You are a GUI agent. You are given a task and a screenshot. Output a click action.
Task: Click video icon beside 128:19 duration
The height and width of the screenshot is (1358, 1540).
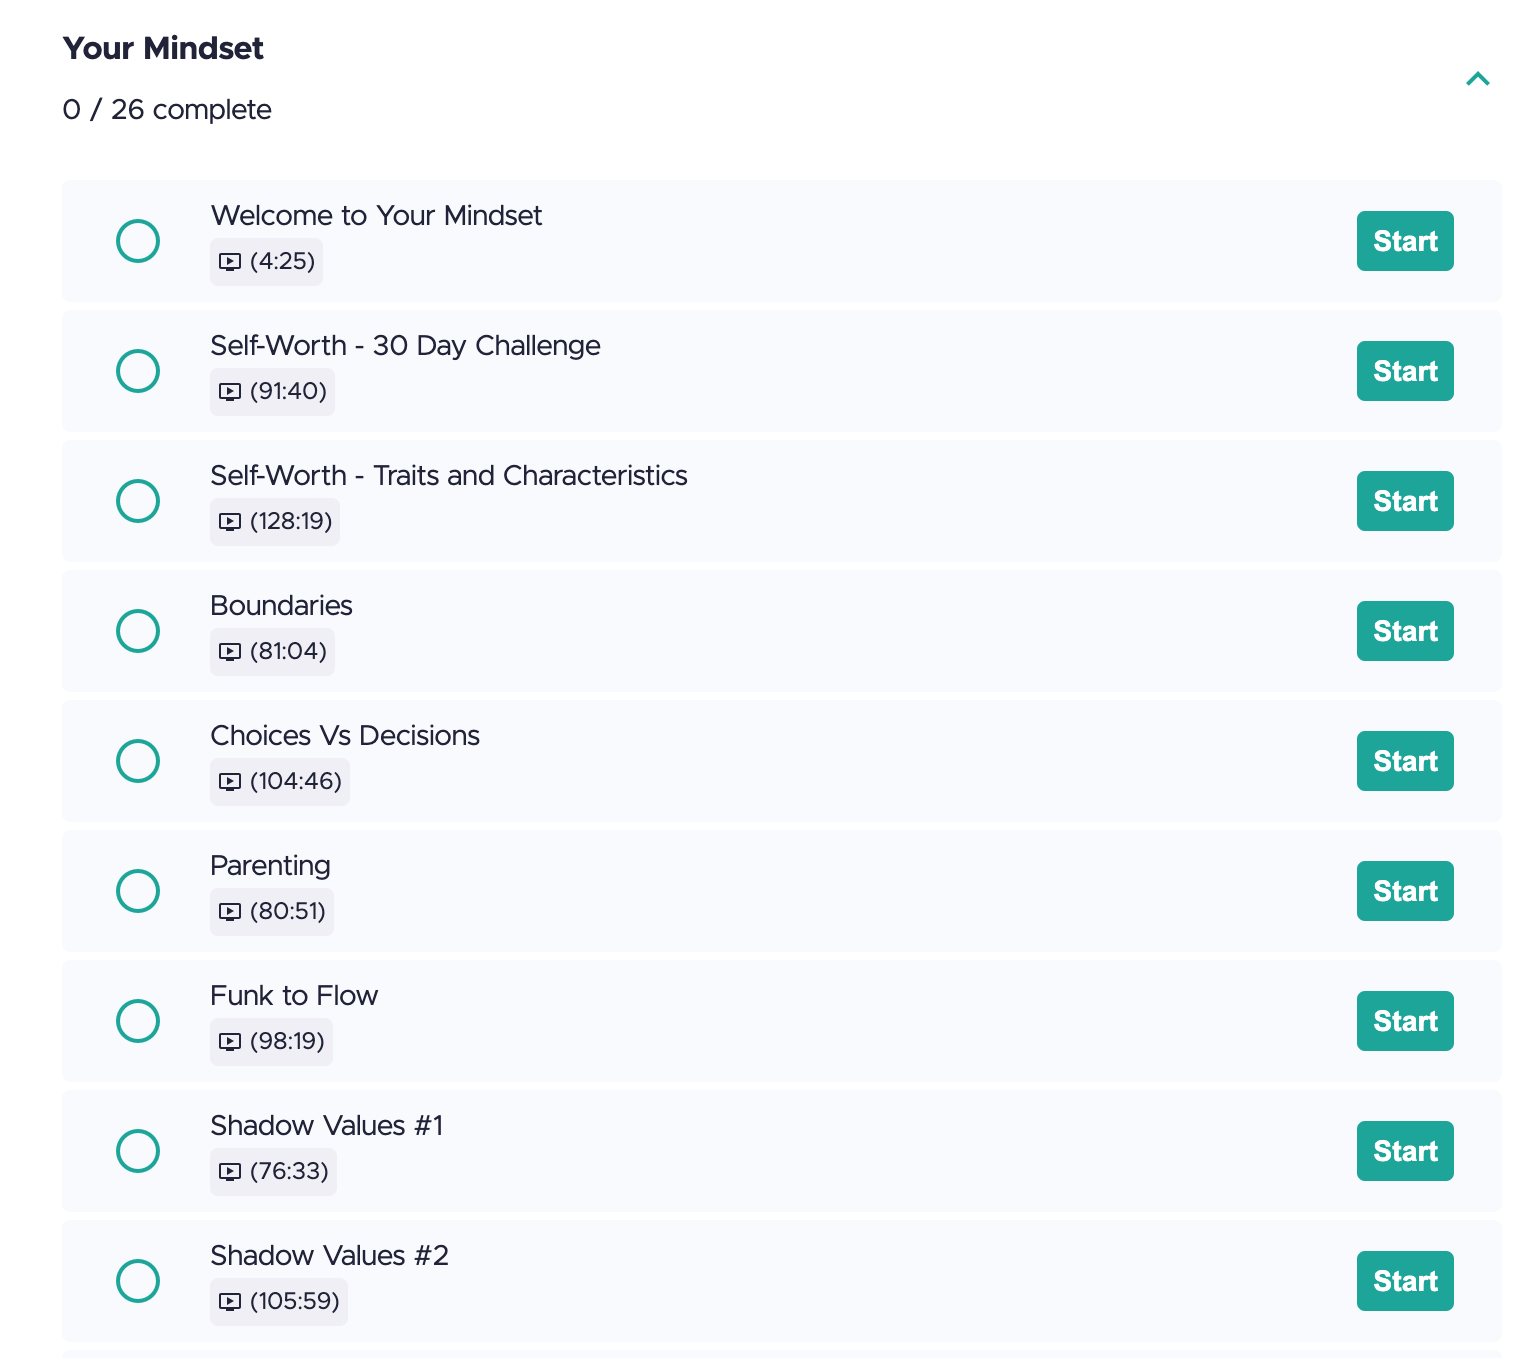point(230,522)
